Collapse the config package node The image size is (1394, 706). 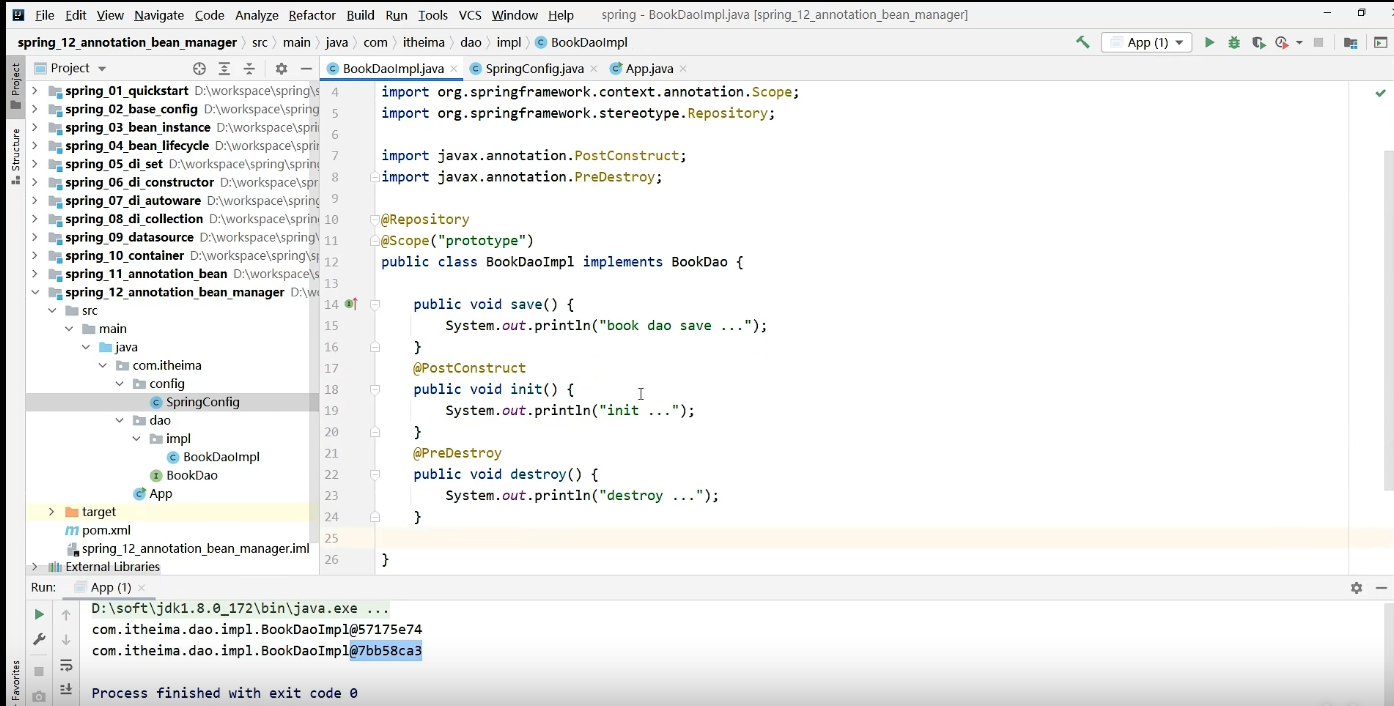pyautogui.click(x=120, y=384)
